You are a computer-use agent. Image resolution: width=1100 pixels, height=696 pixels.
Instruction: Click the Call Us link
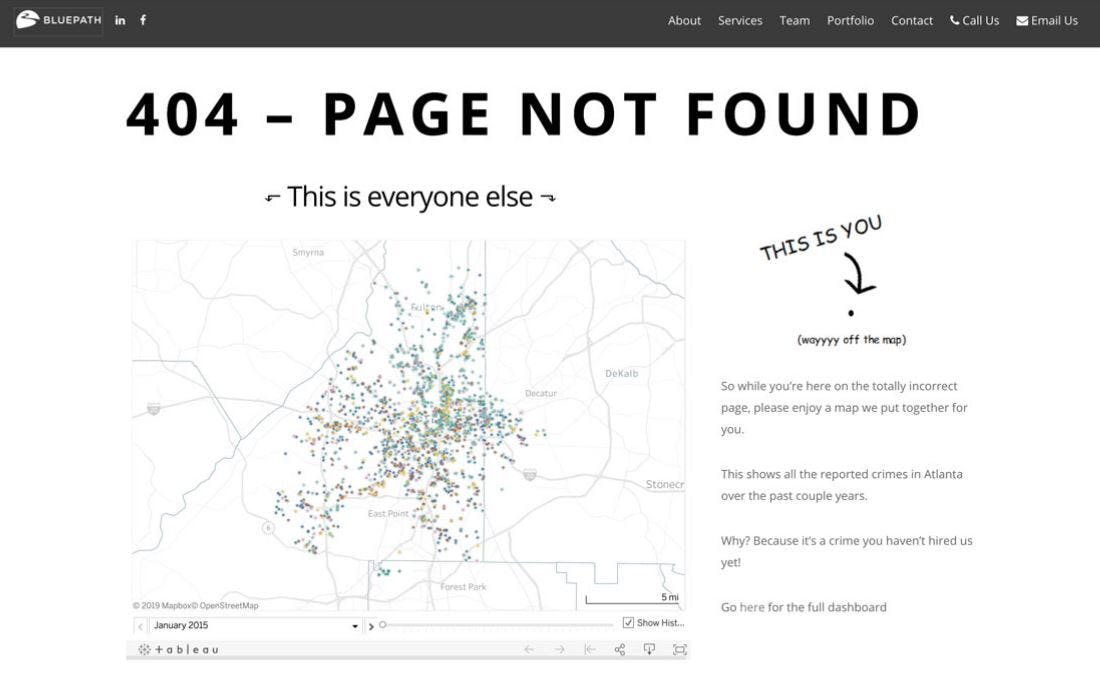coord(974,21)
